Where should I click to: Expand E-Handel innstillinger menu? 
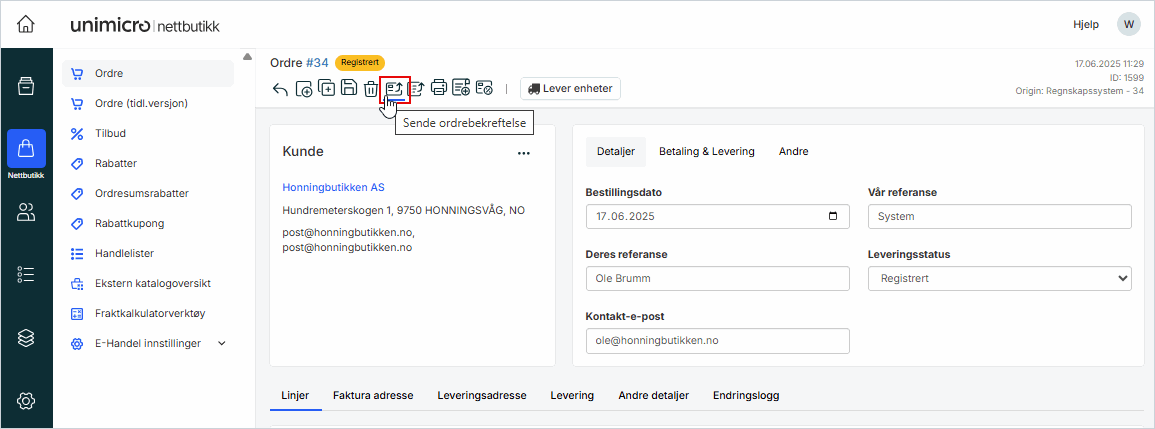pyautogui.click(x=221, y=343)
